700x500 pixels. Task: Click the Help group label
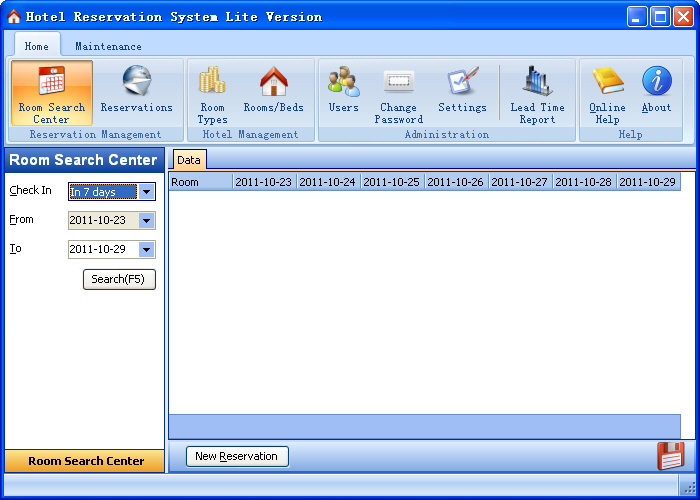click(x=630, y=134)
